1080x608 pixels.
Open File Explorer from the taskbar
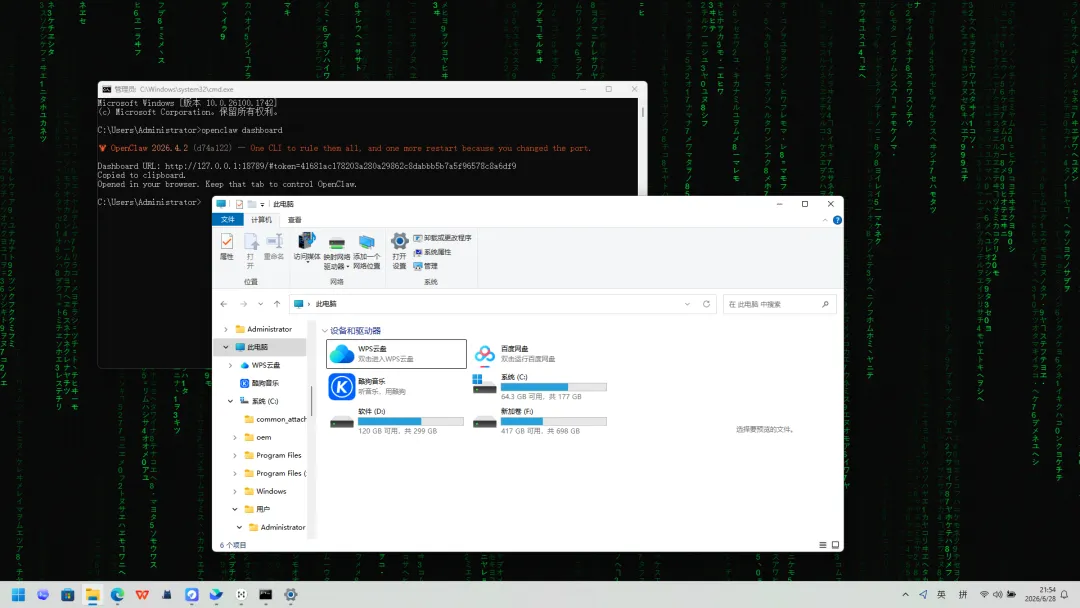pos(92,595)
